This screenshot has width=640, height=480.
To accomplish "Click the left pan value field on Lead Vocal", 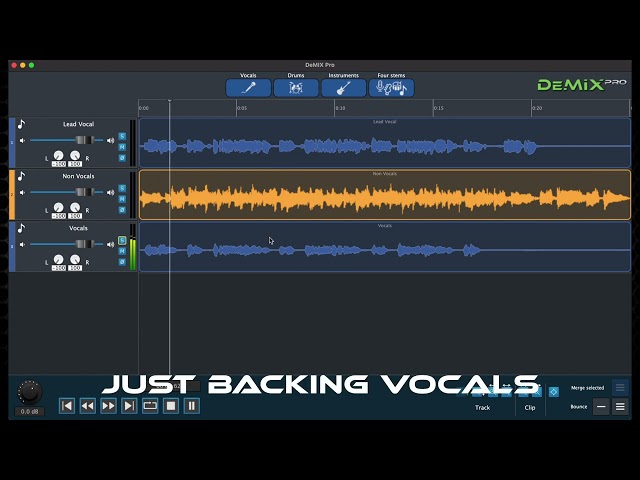I will (59, 164).
